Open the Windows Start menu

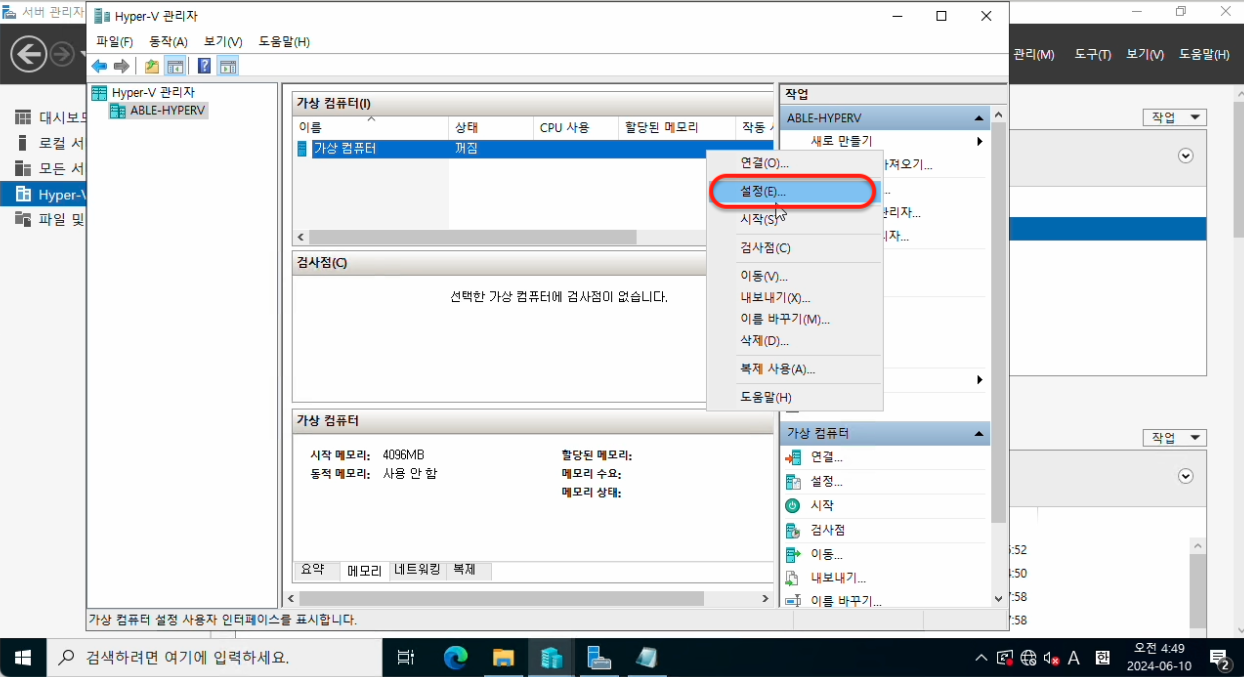pyautogui.click(x=22, y=658)
